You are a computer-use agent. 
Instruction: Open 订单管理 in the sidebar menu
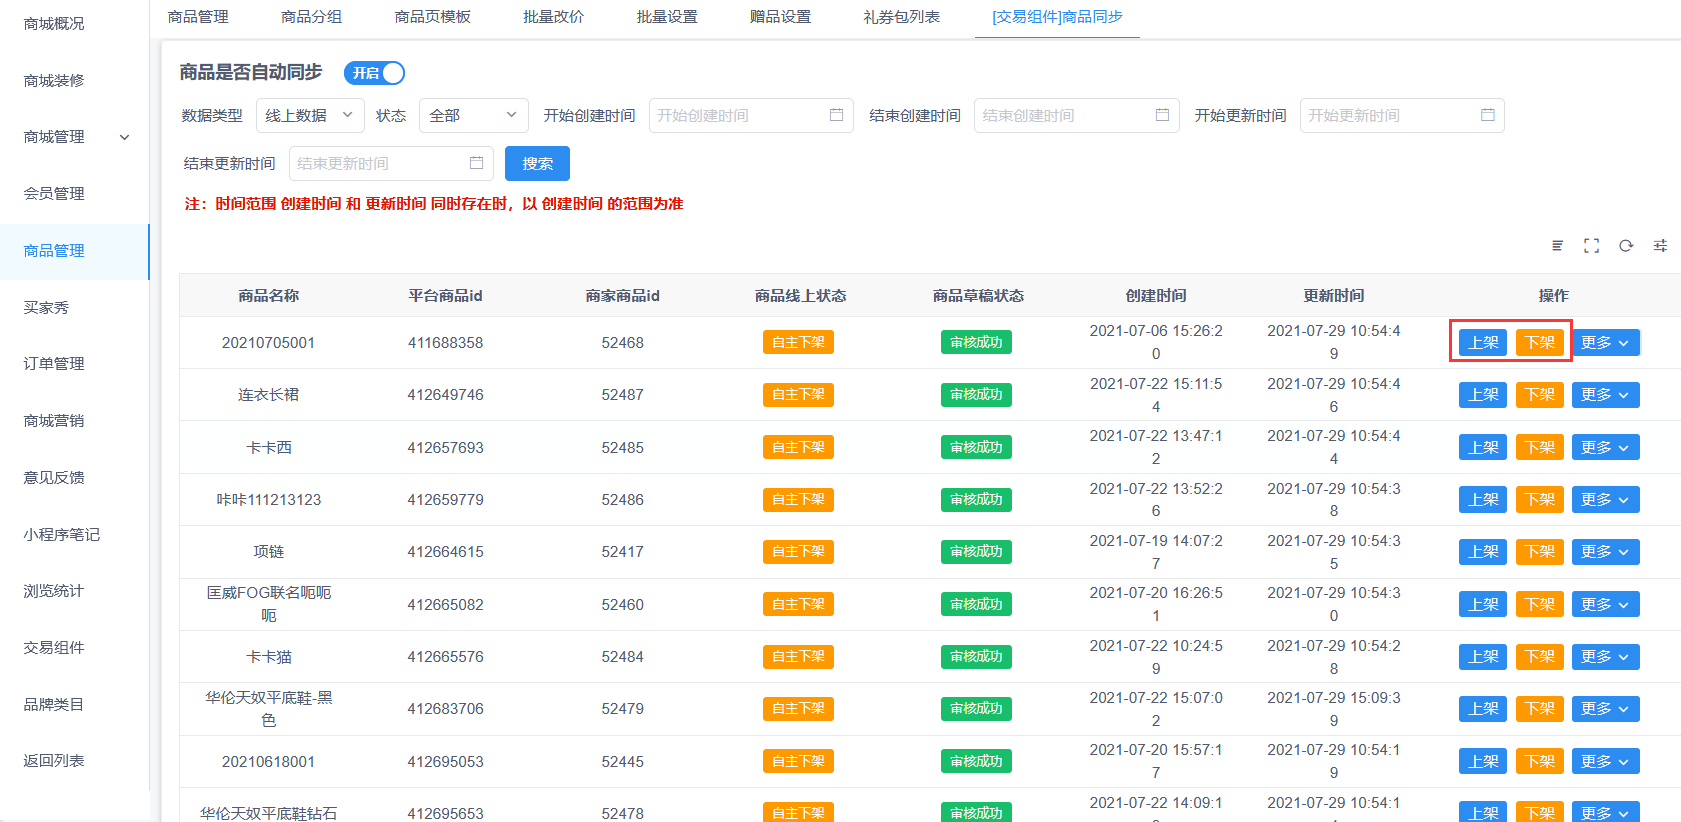pos(54,364)
